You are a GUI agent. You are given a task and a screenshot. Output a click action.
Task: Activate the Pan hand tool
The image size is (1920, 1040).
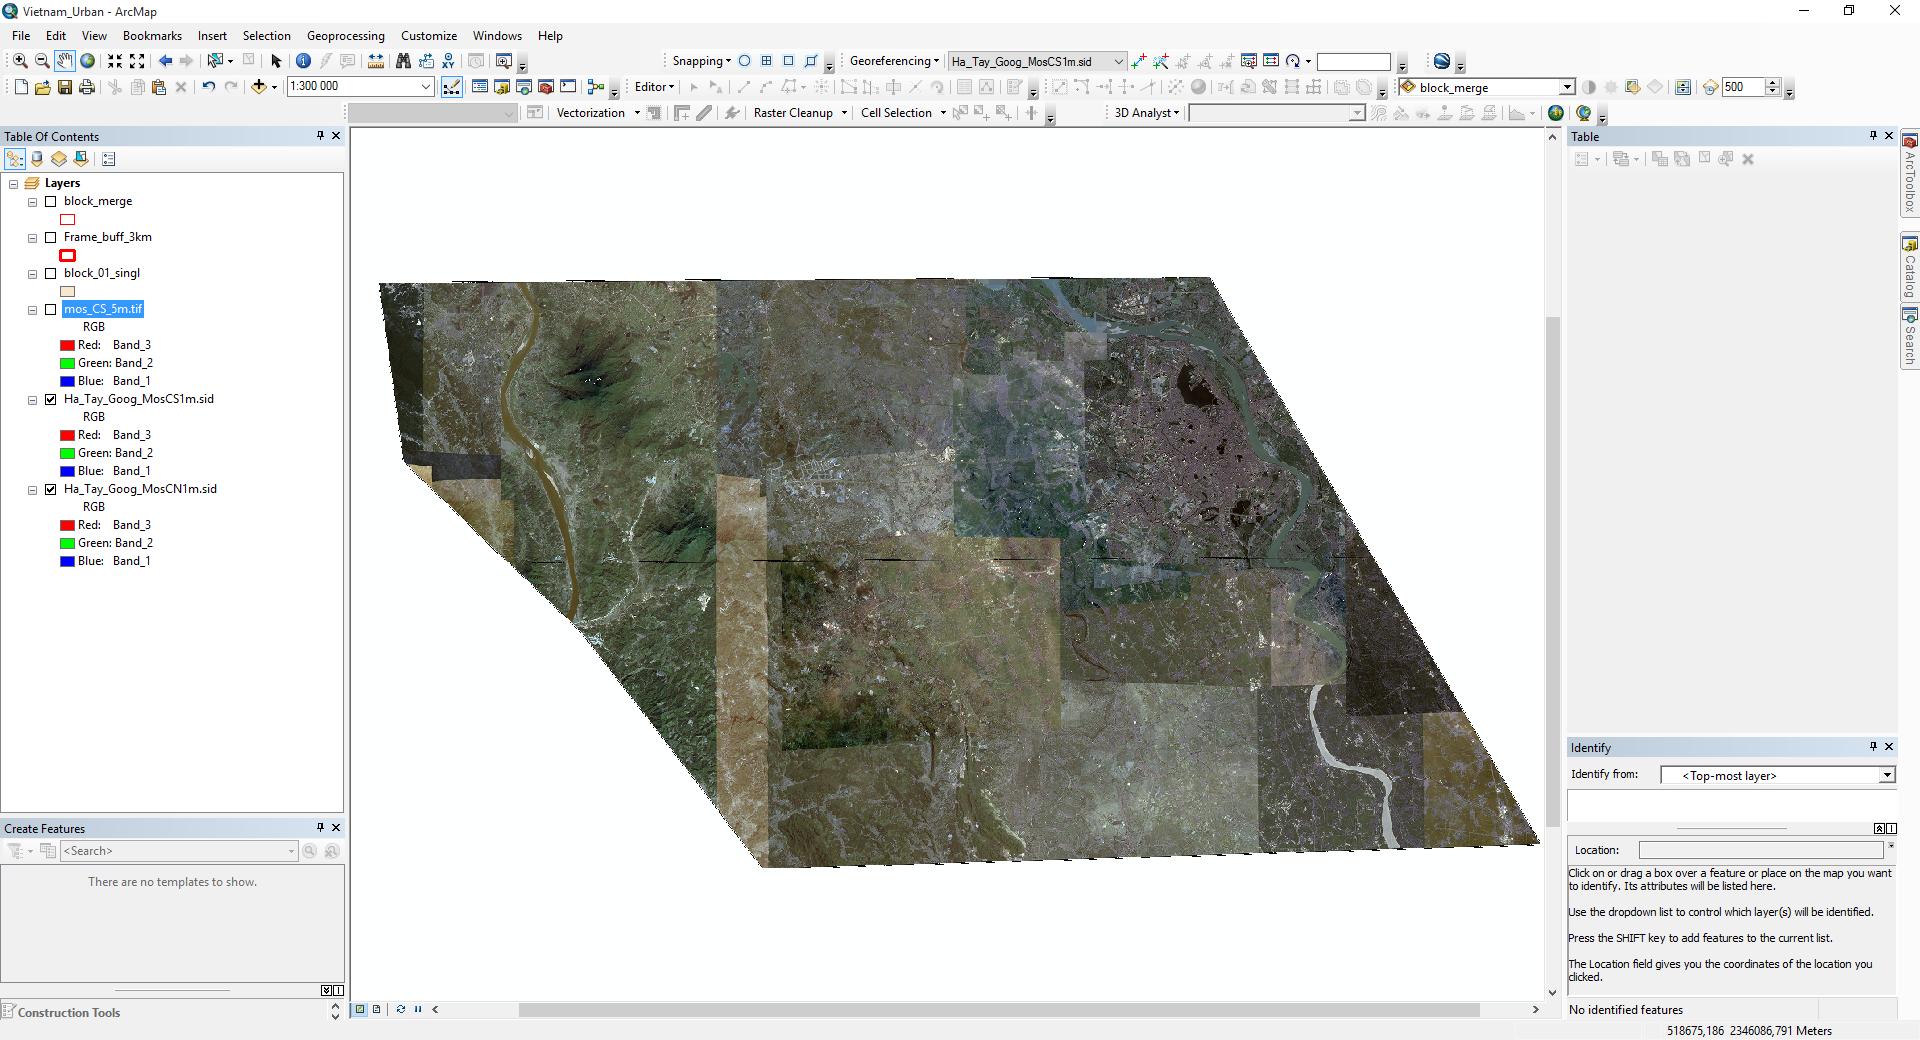pos(64,61)
